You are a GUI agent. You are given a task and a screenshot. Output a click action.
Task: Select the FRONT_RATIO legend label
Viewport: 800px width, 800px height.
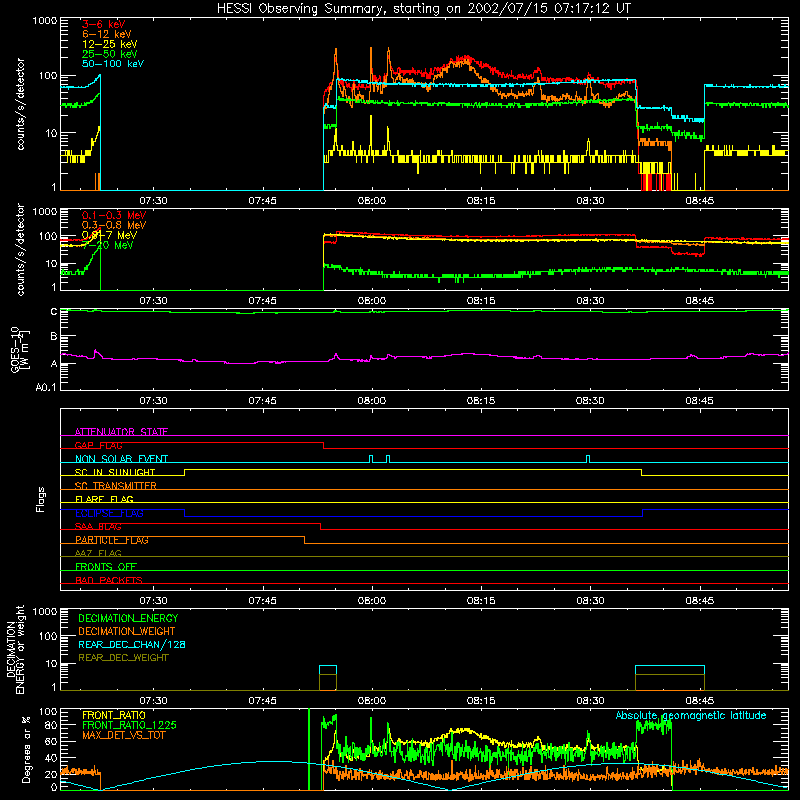(x=114, y=715)
